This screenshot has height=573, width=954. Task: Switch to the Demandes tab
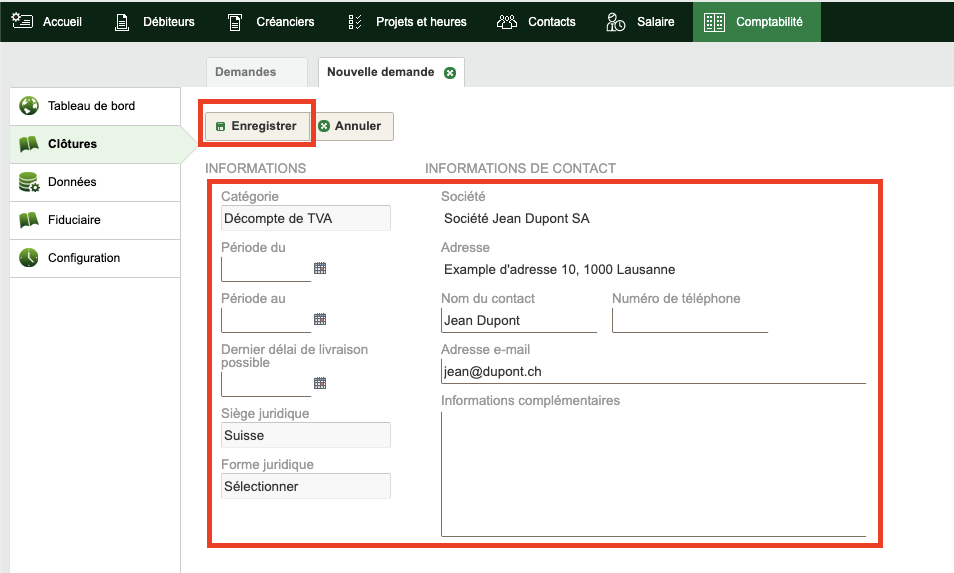click(257, 72)
